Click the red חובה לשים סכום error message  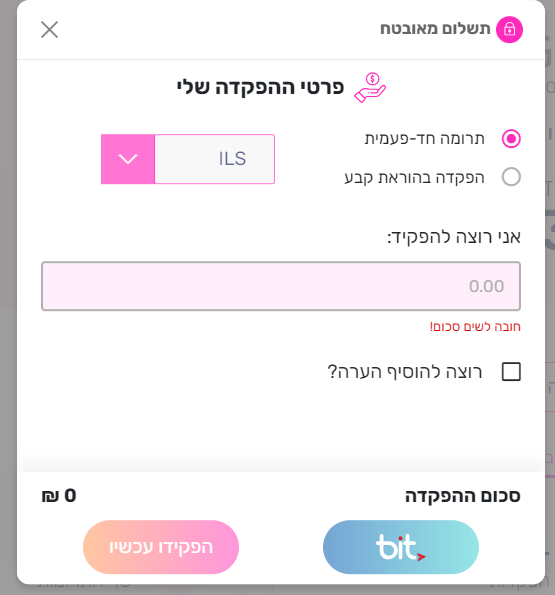tap(475, 327)
